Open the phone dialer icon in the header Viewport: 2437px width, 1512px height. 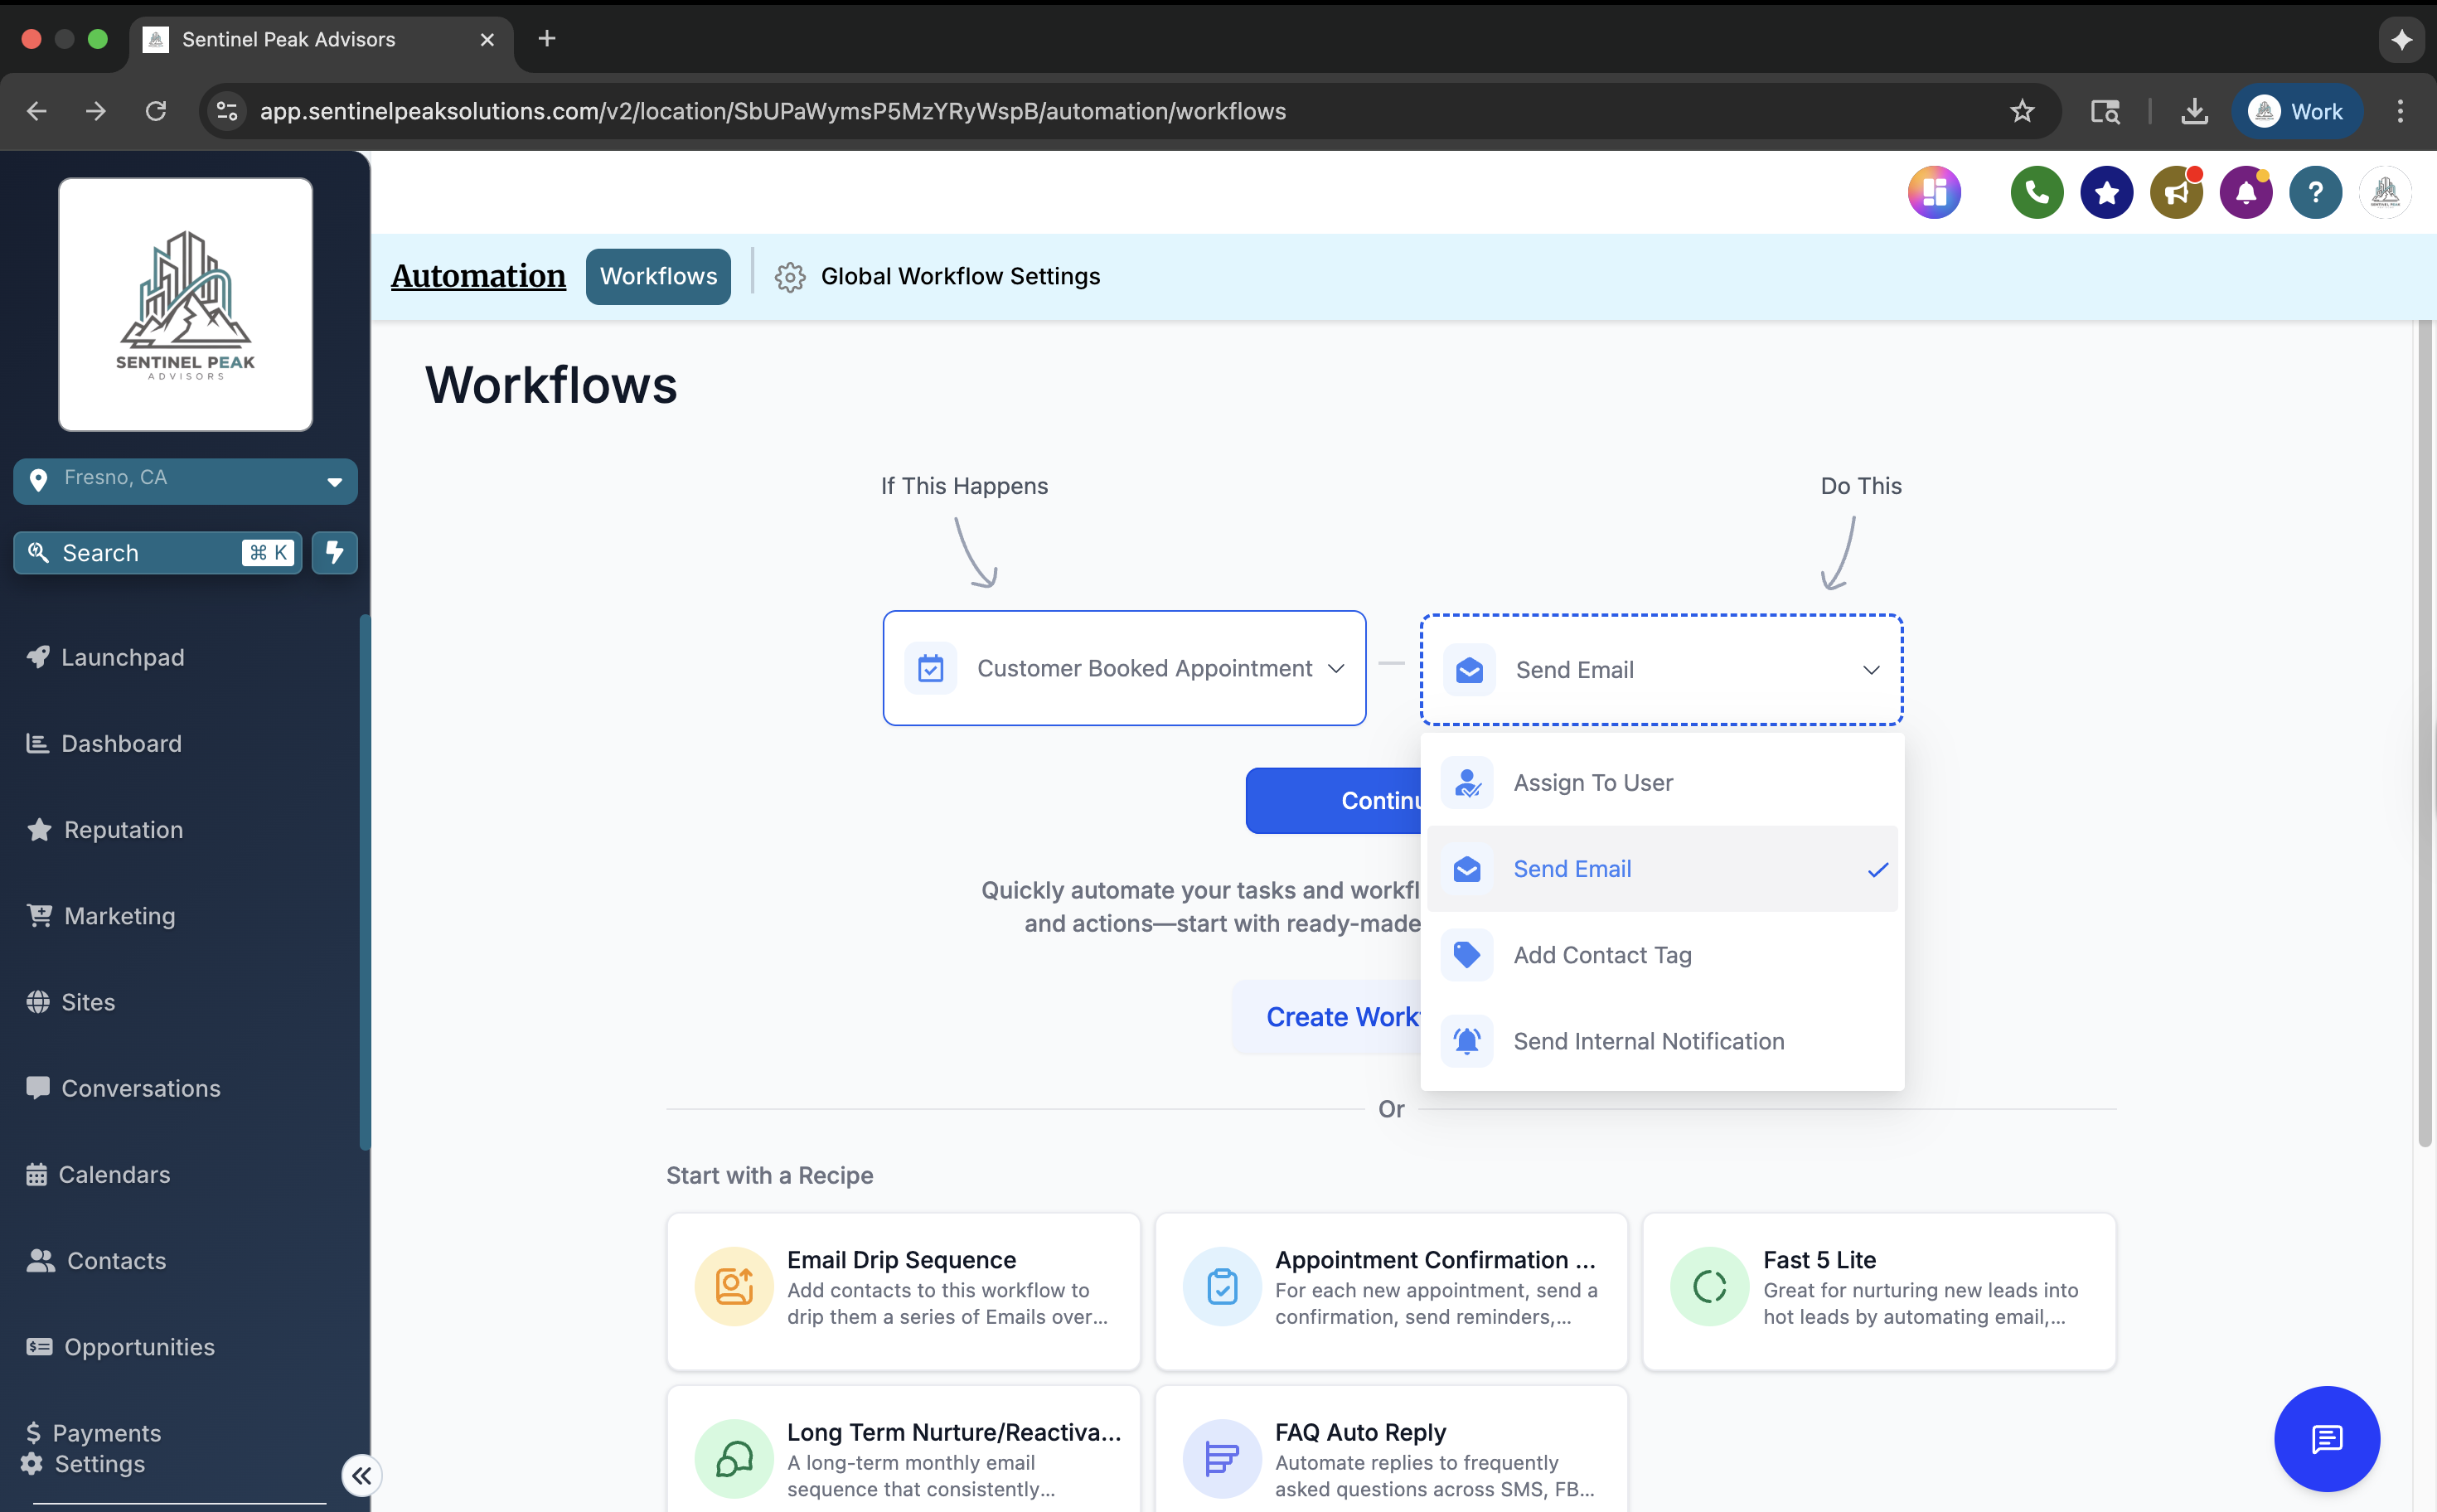click(2035, 192)
